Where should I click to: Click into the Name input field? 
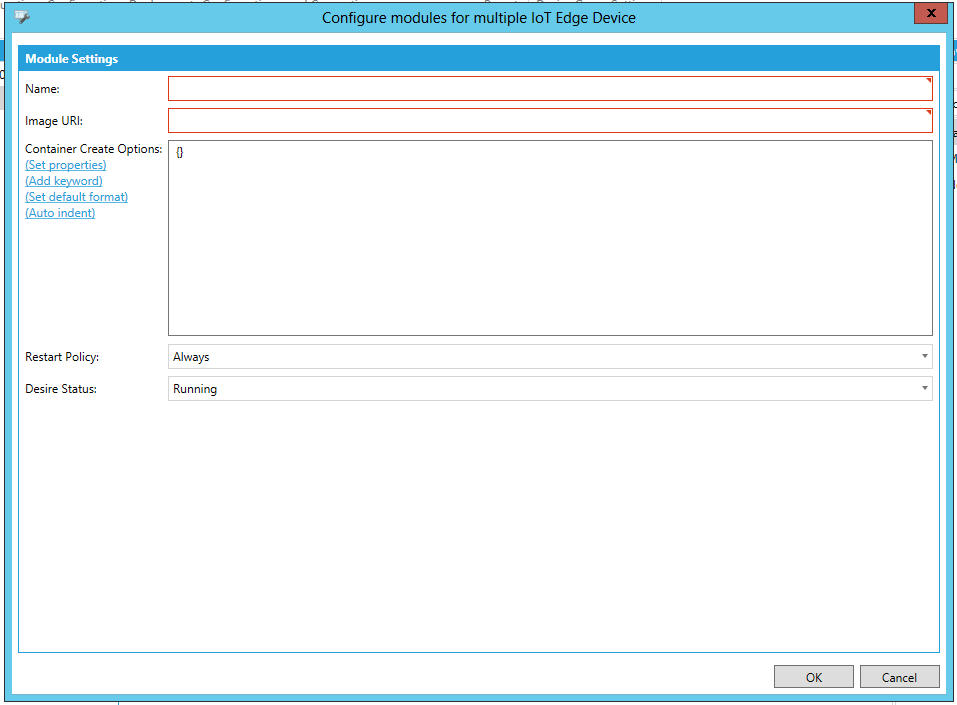tap(550, 89)
